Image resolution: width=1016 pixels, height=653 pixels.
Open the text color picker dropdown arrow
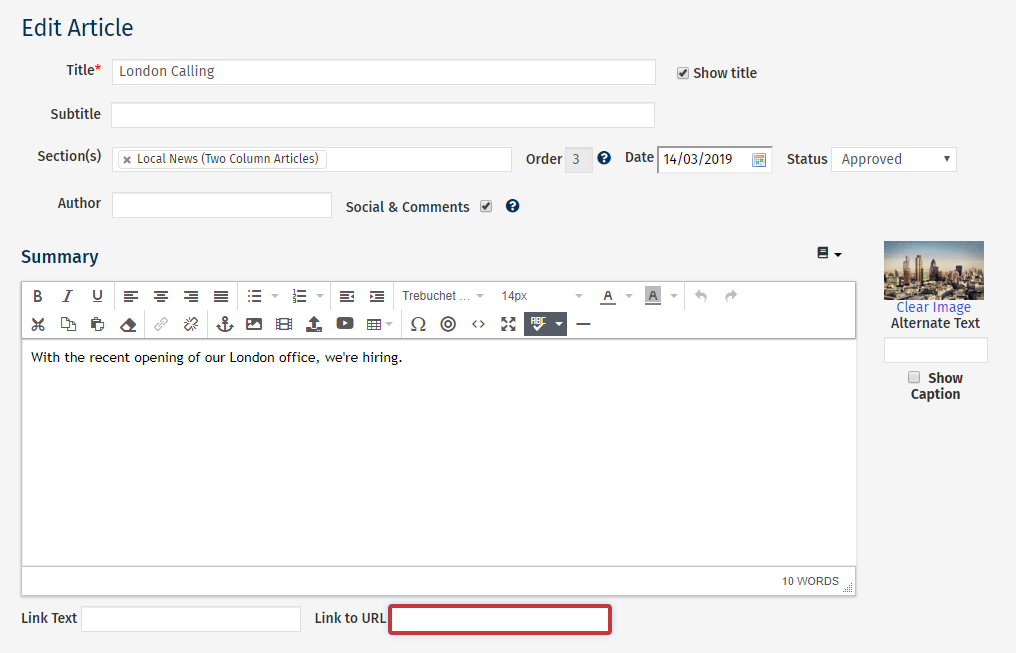pyautogui.click(x=629, y=296)
